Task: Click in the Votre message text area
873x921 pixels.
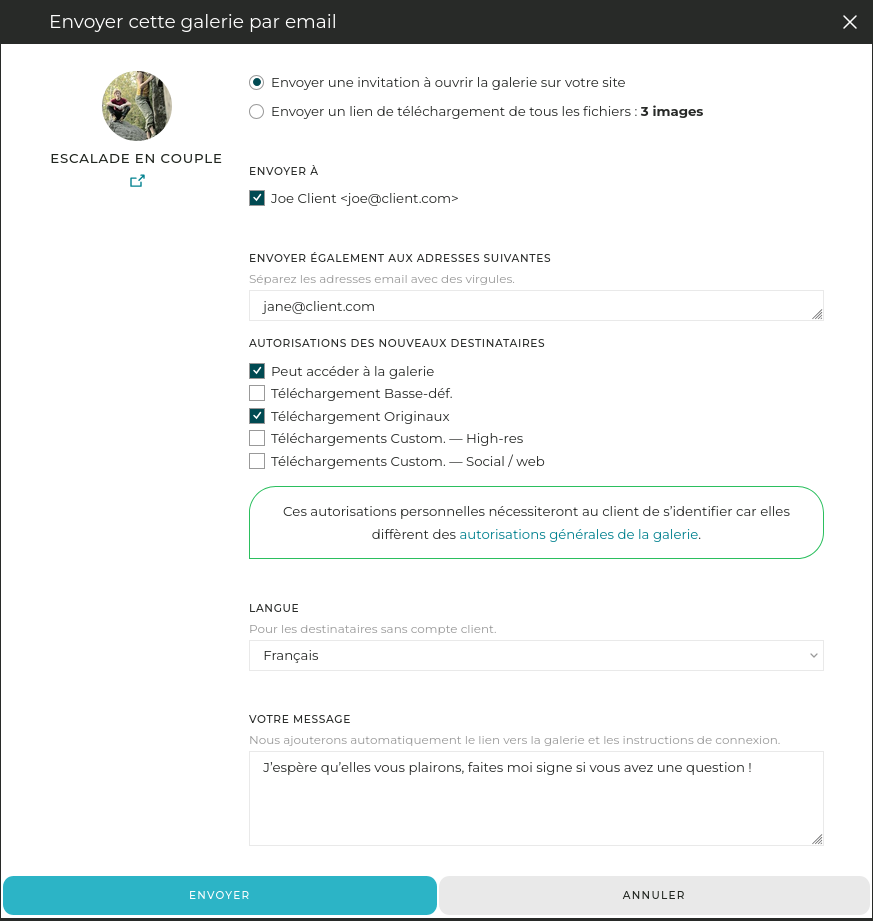Action: [536, 798]
